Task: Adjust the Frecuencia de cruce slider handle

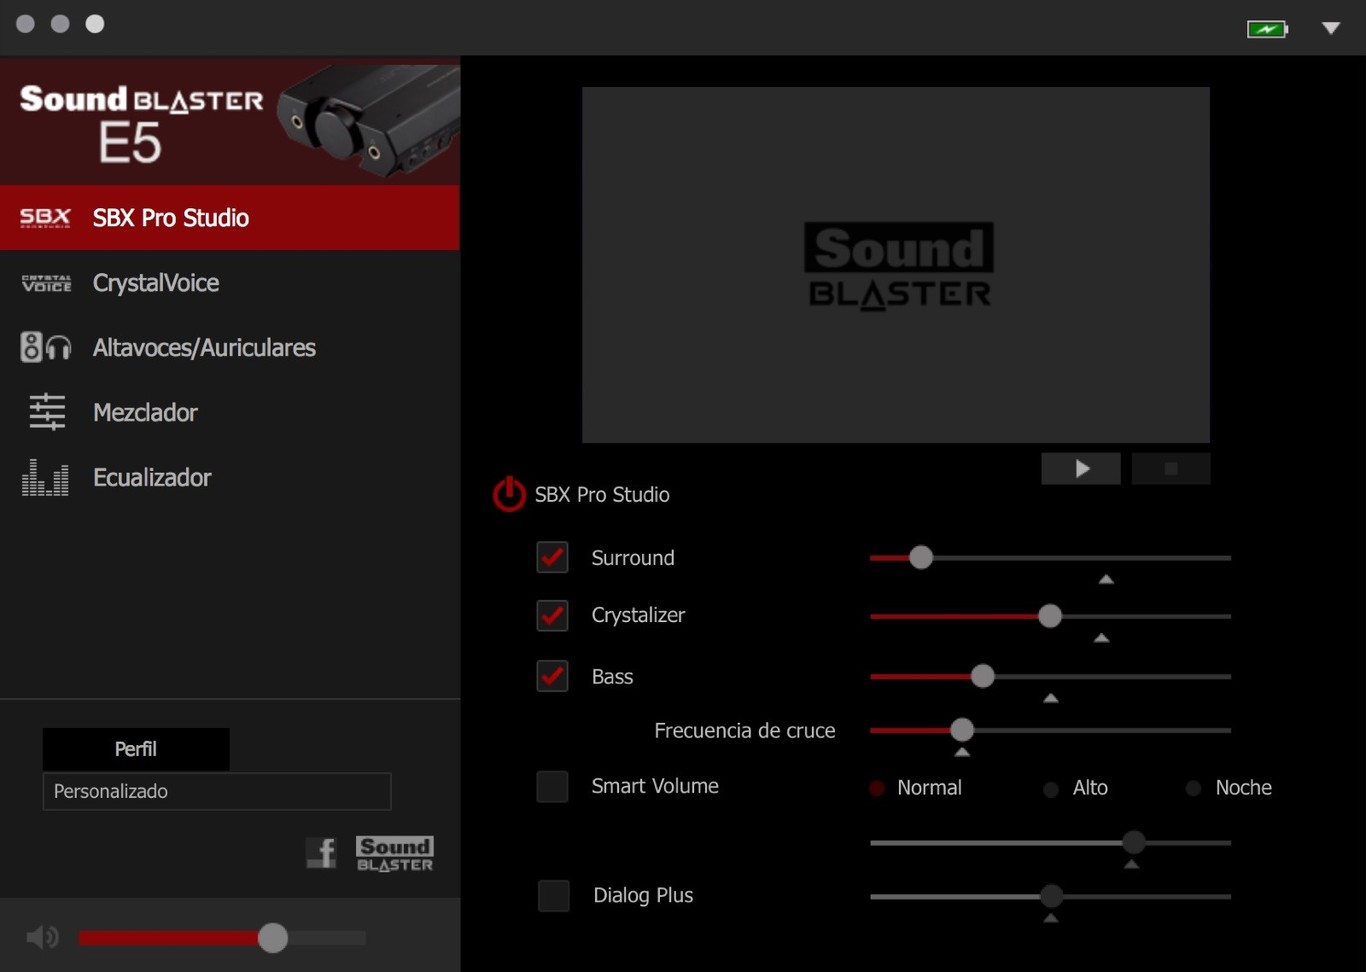Action: click(961, 730)
